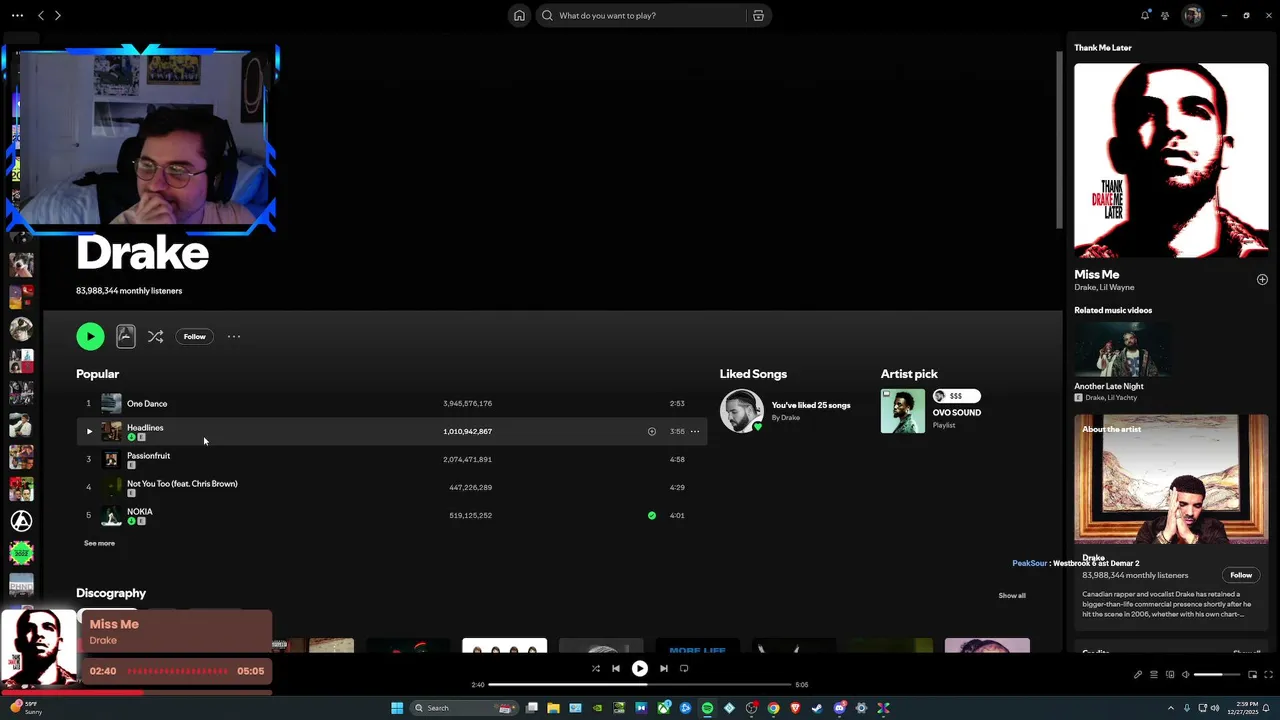Expand popular list with See more
The image size is (1280, 720).
[99, 543]
